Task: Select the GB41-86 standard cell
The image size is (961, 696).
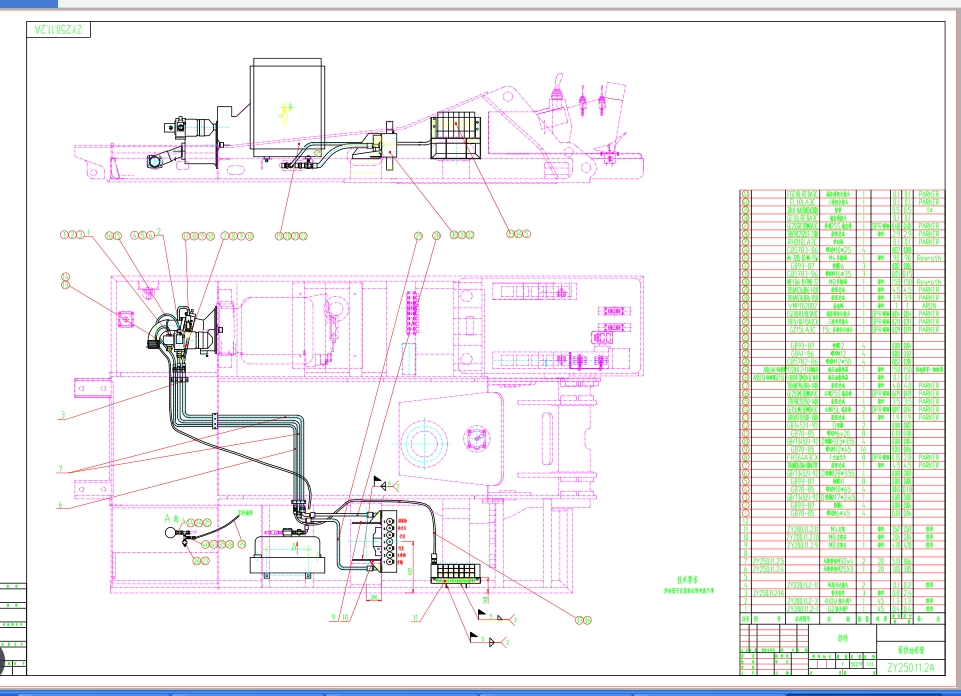Action: point(802,354)
